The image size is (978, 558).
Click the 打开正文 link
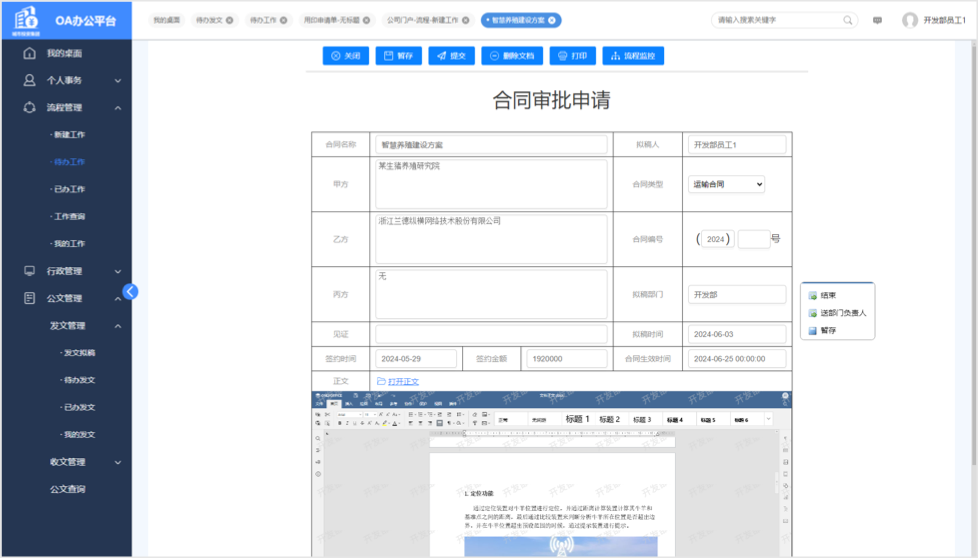[403, 381]
